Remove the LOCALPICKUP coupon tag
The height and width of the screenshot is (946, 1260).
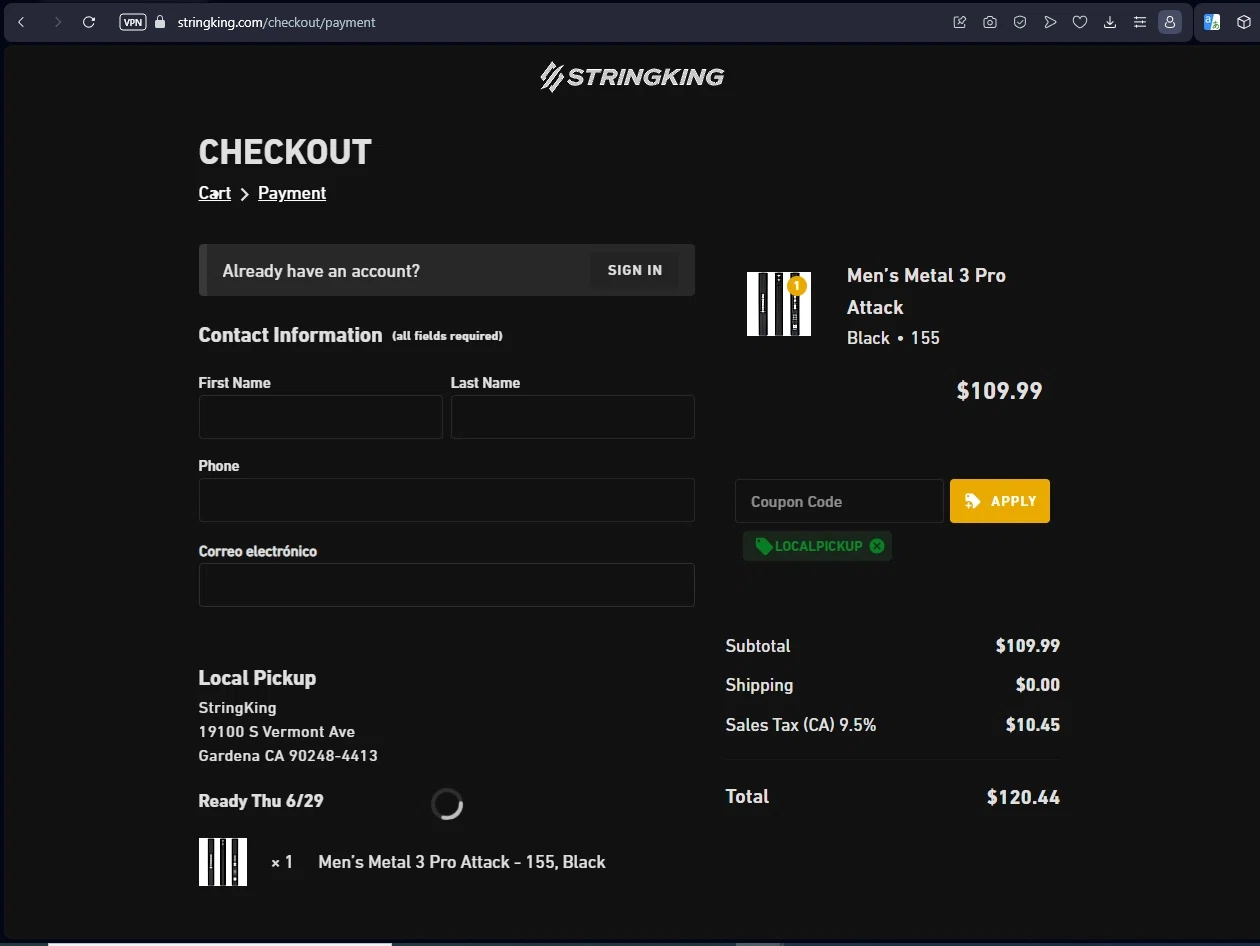877,546
